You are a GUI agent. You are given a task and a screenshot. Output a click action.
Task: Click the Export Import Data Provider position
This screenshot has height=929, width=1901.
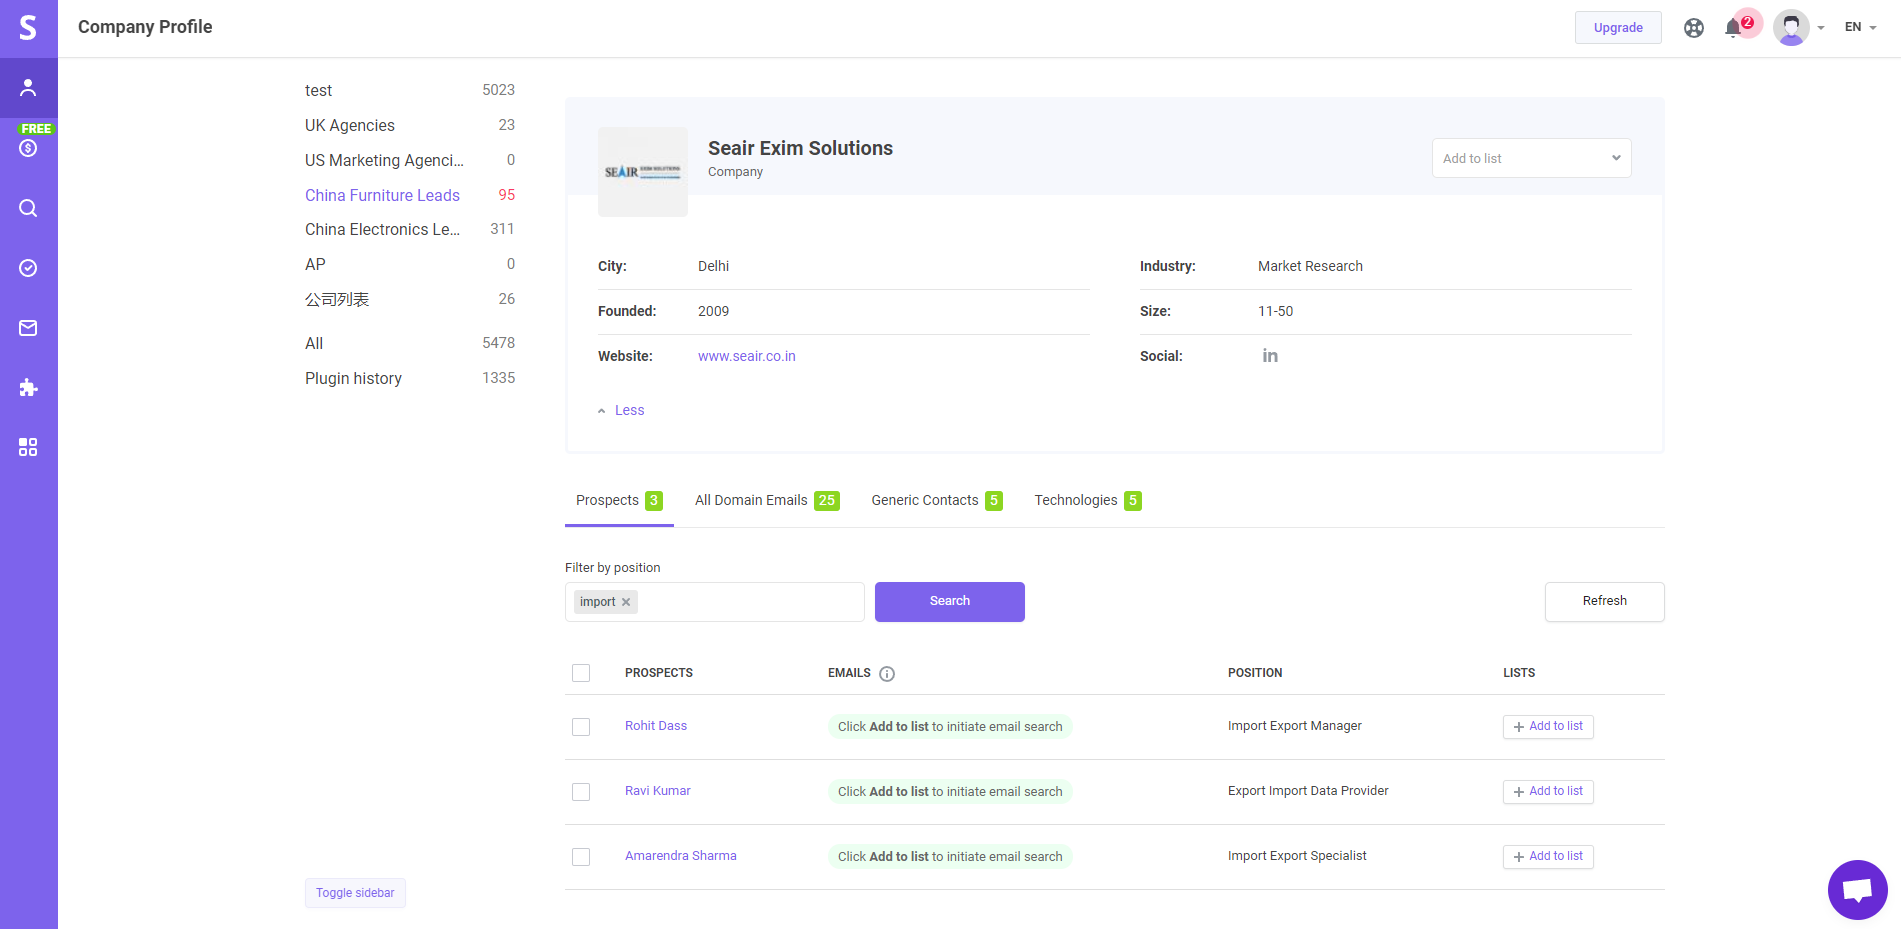(x=1308, y=791)
